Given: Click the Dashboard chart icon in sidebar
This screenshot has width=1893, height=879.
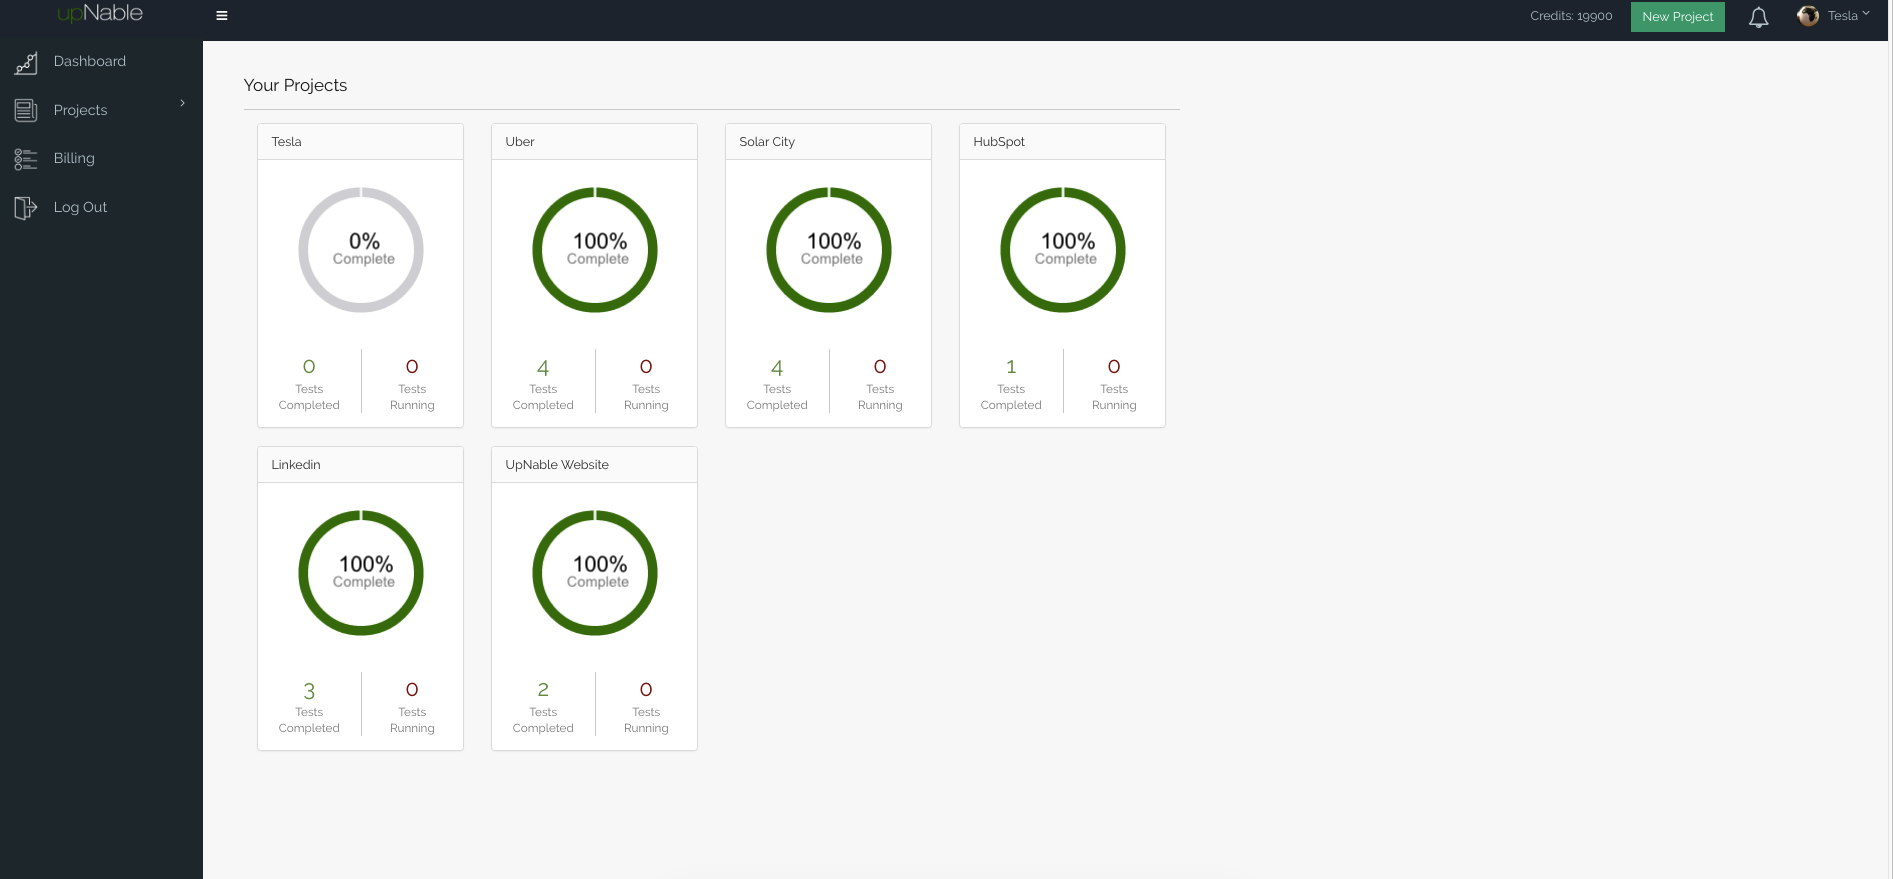Looking at the screenshot, I should tap(26, 63).
